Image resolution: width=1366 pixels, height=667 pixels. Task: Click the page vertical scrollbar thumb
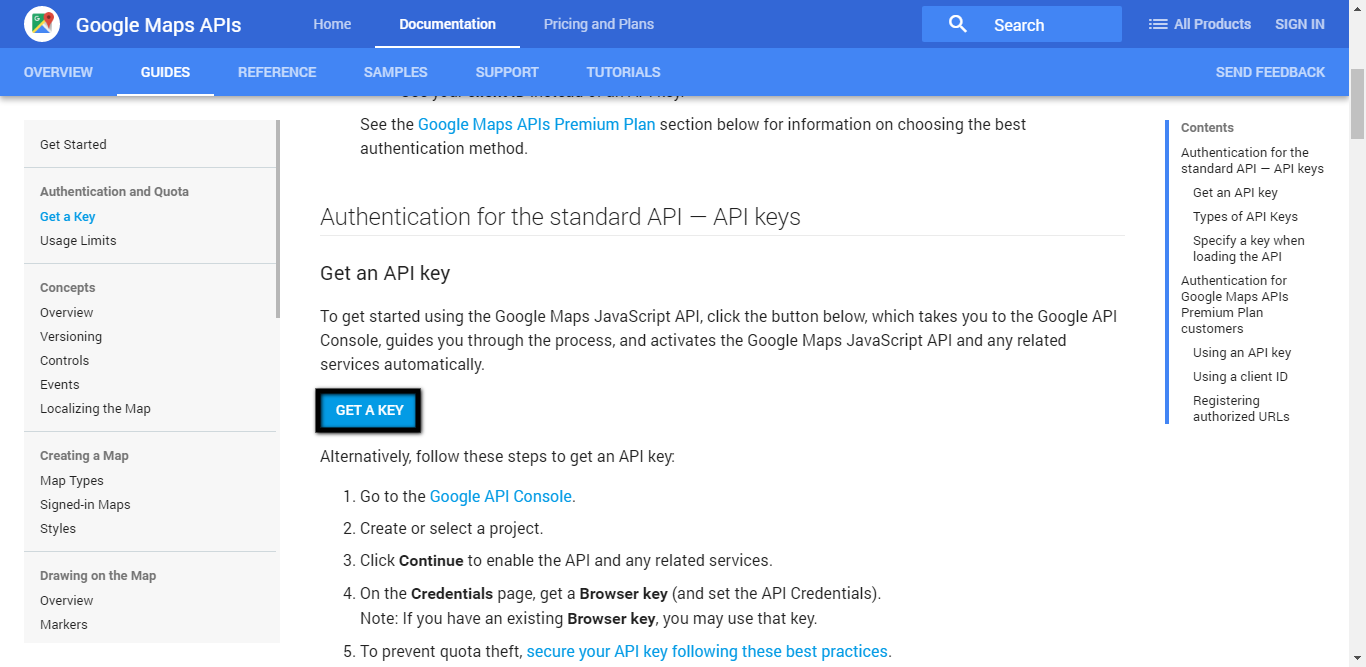coord(1357,105)
